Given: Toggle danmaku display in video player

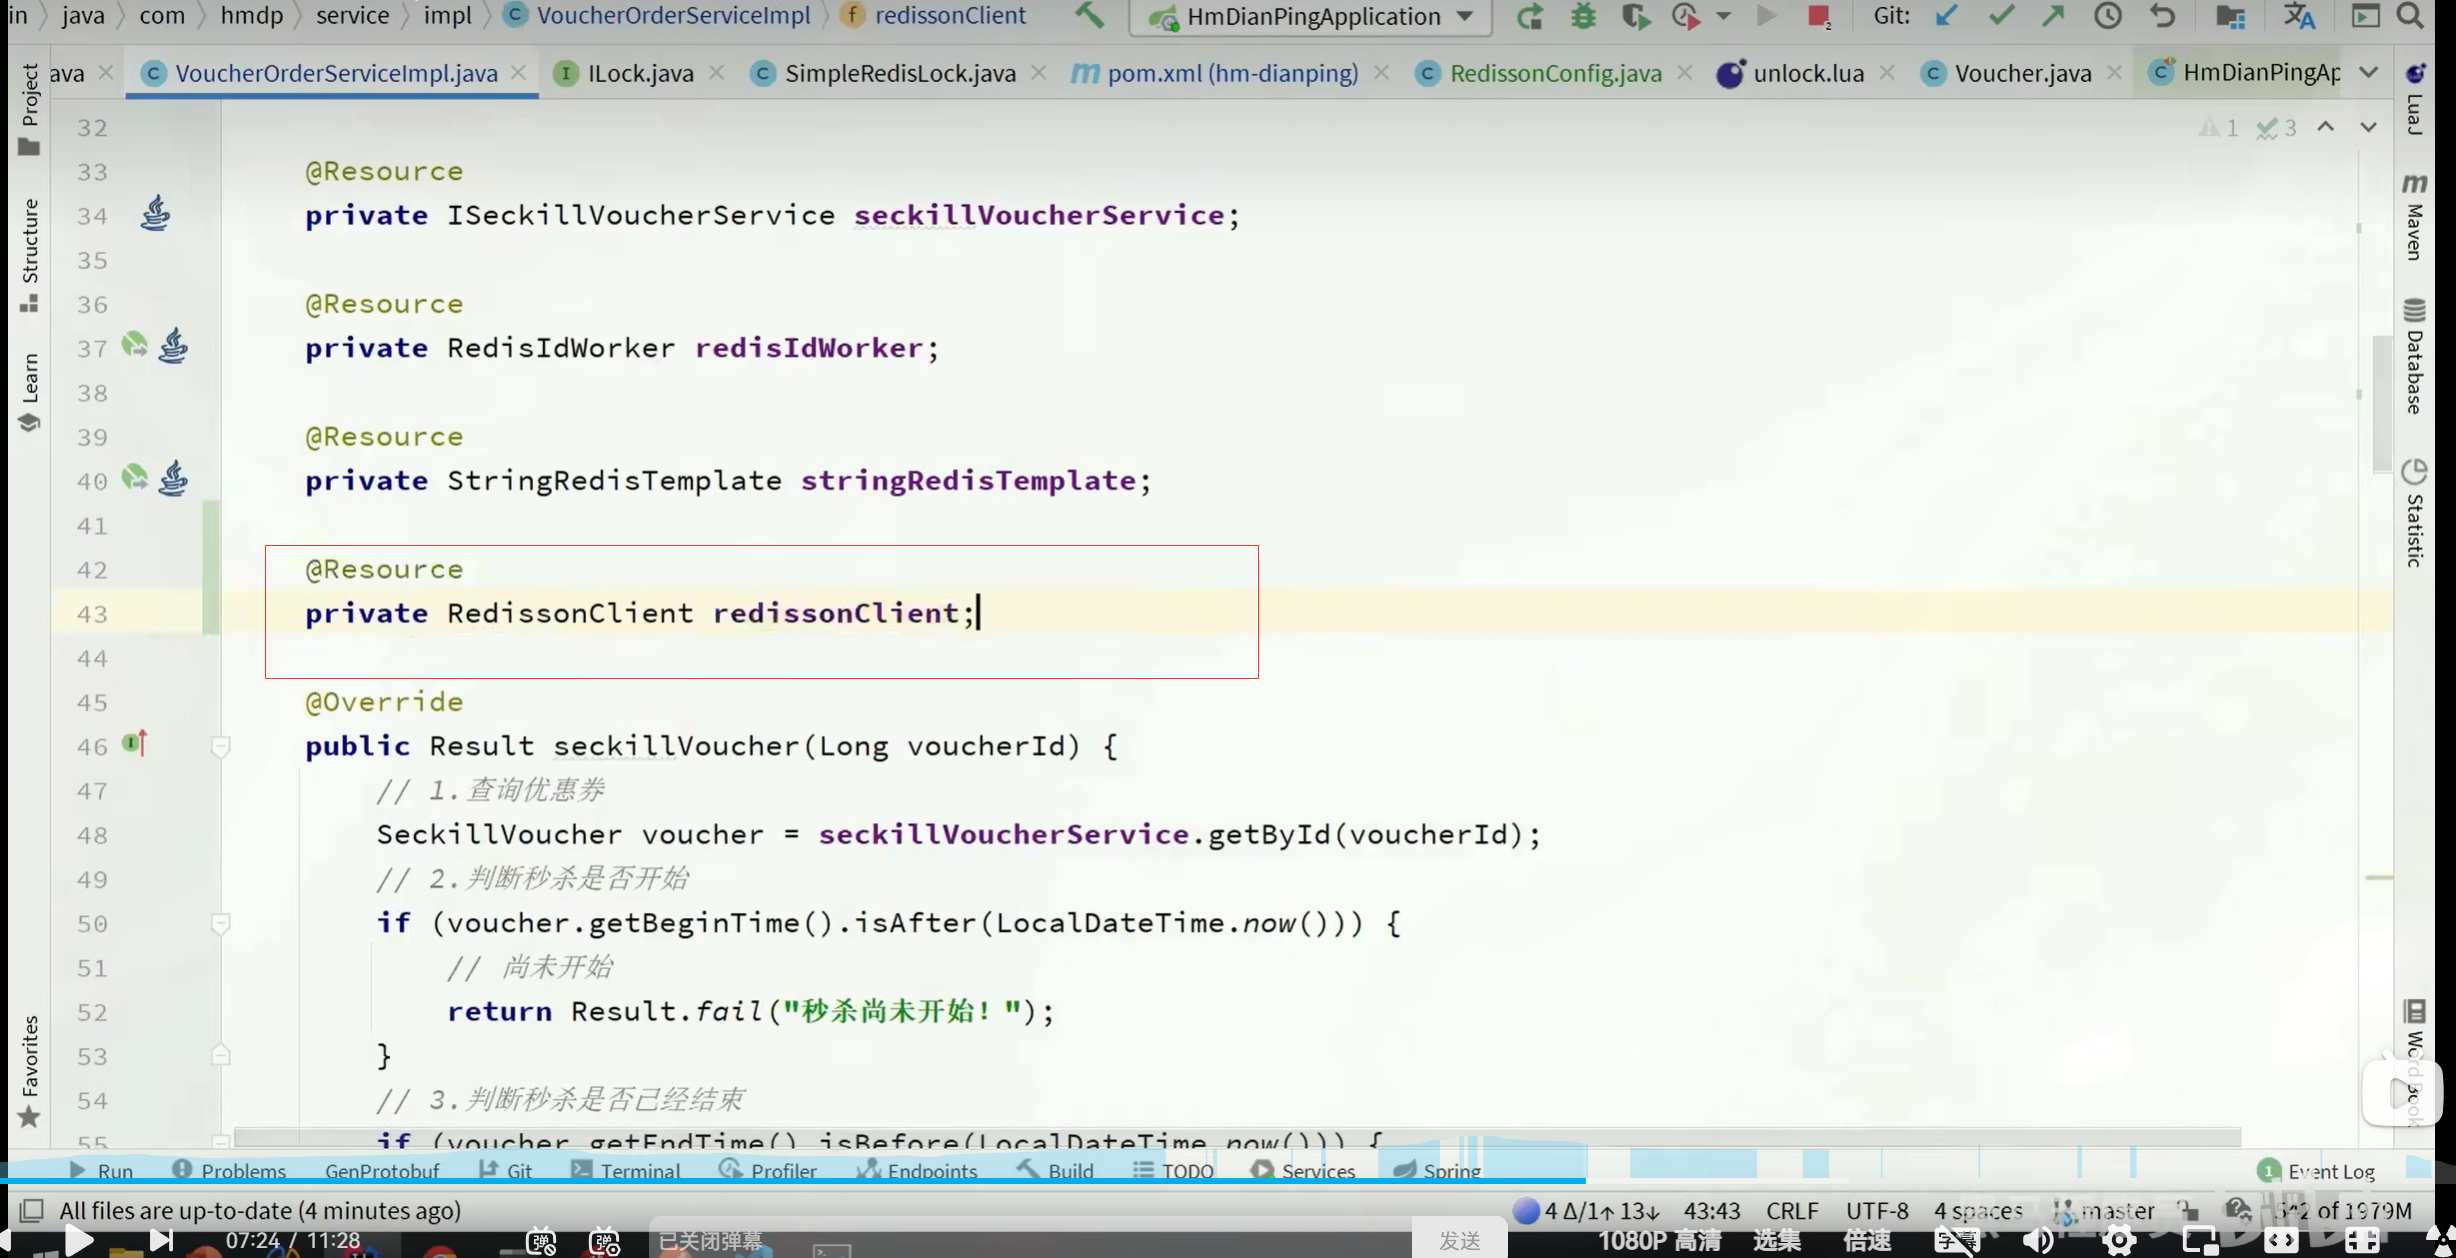Looking at the screenshot, I should (541, 1241).
